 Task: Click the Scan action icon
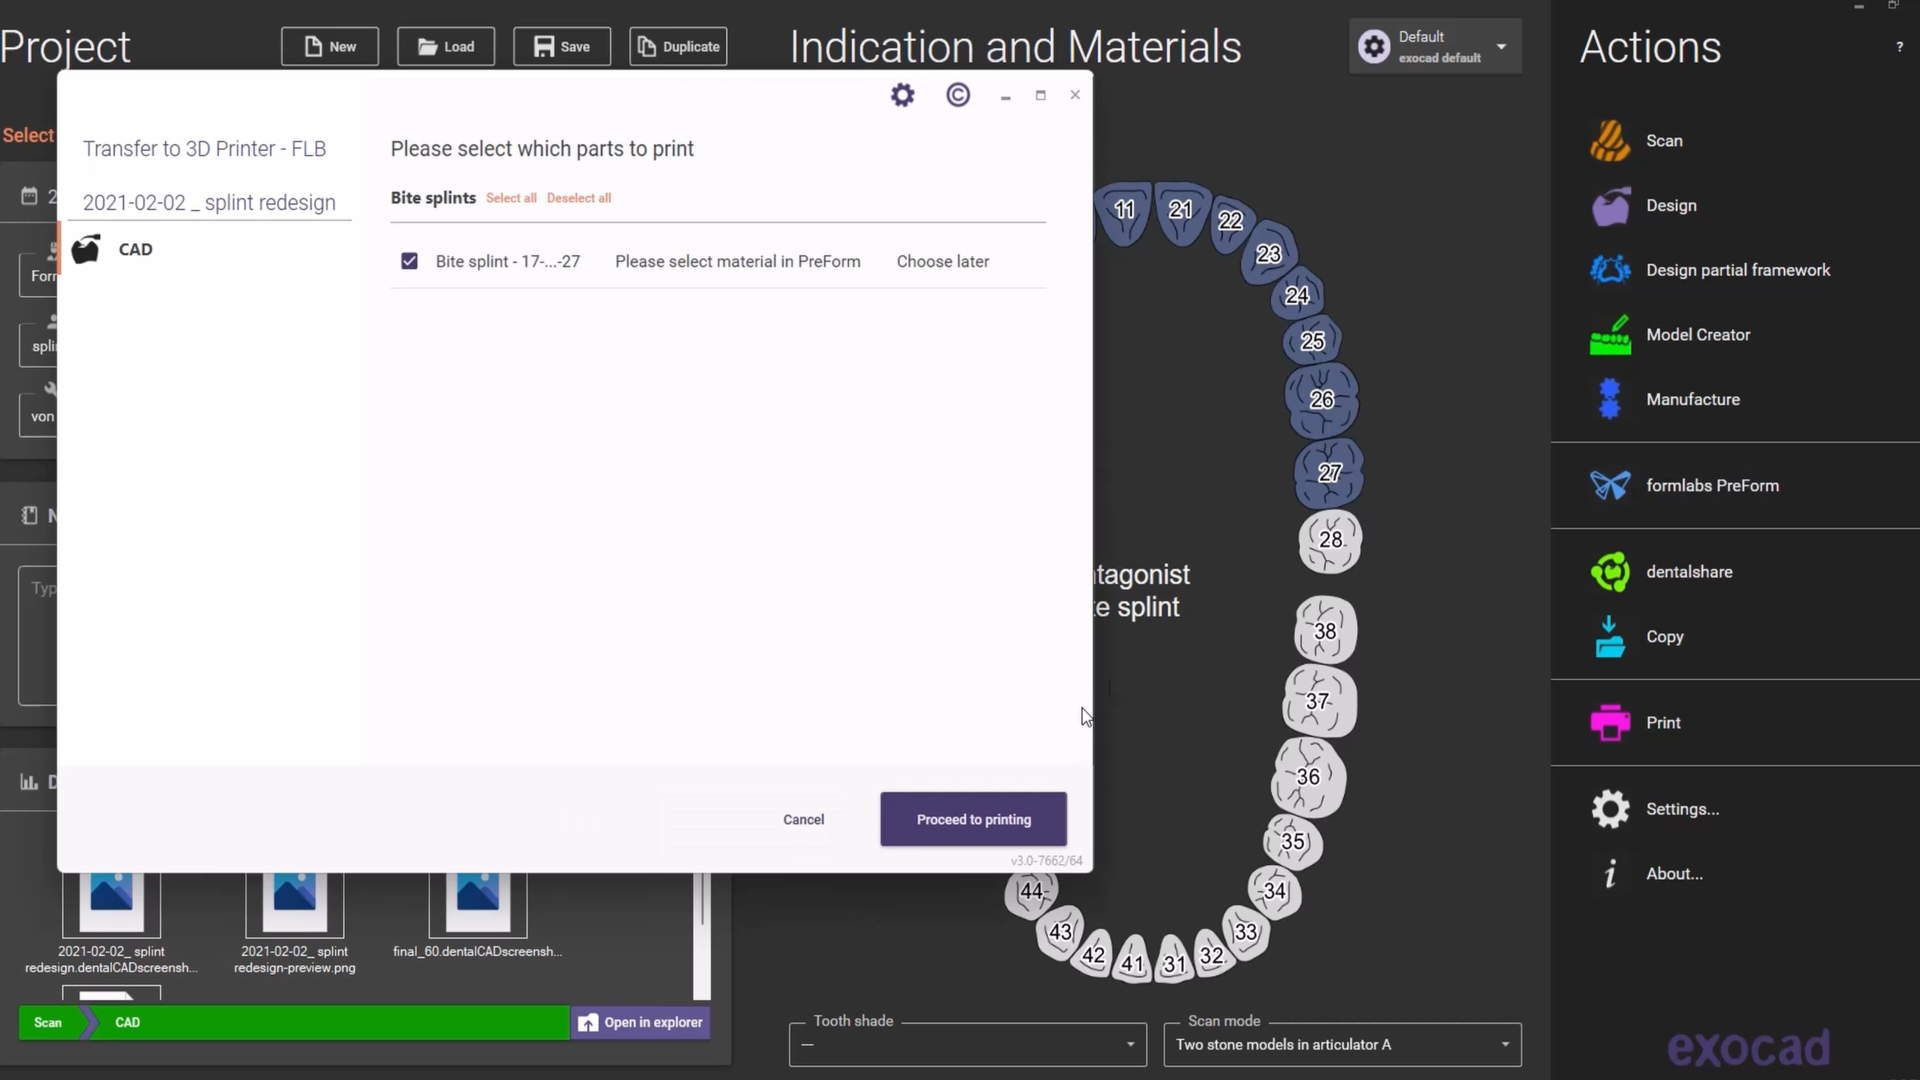[1610, 141]
